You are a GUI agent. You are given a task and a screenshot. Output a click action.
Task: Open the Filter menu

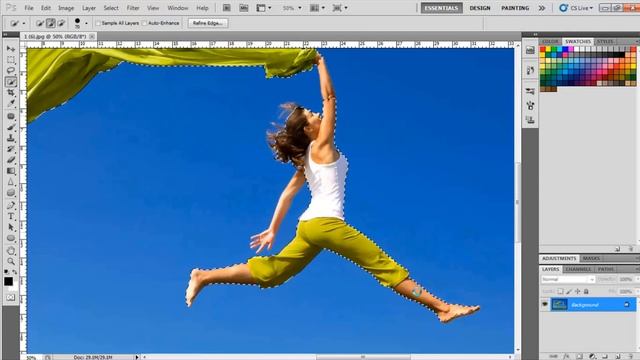(133, 8)
